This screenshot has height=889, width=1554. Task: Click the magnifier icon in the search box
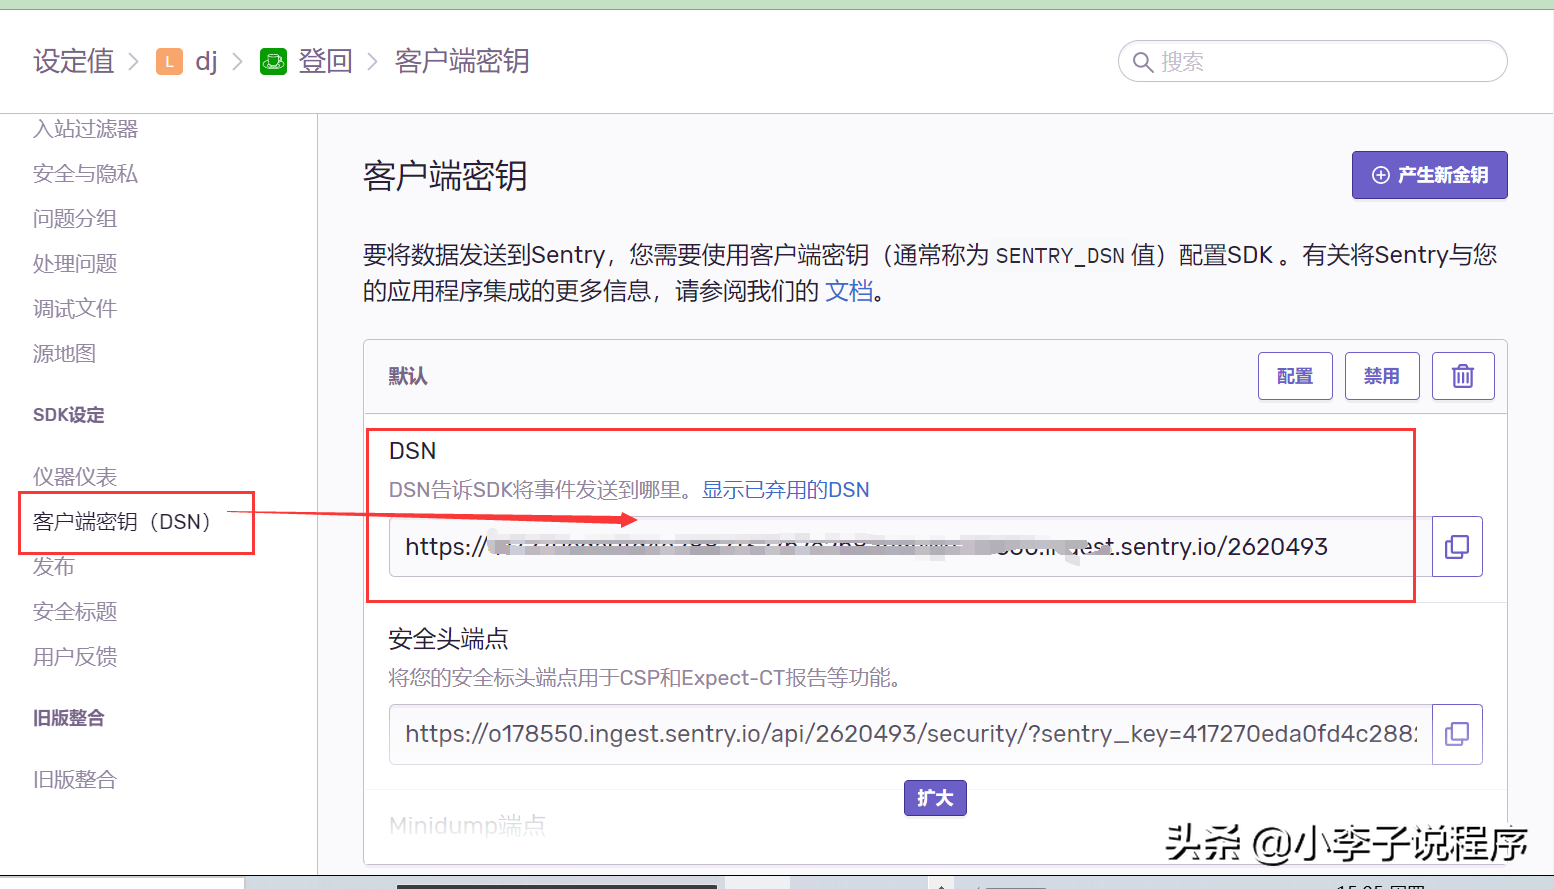tap(1143, 62)
